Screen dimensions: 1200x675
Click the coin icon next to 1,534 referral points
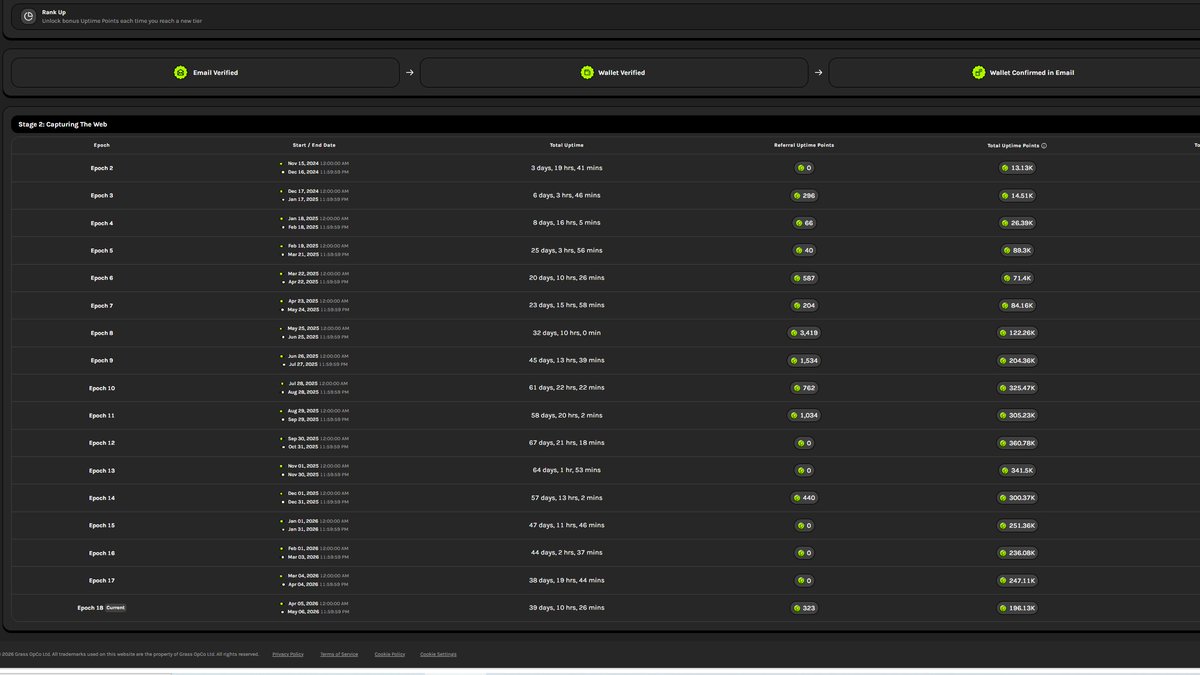795,360
